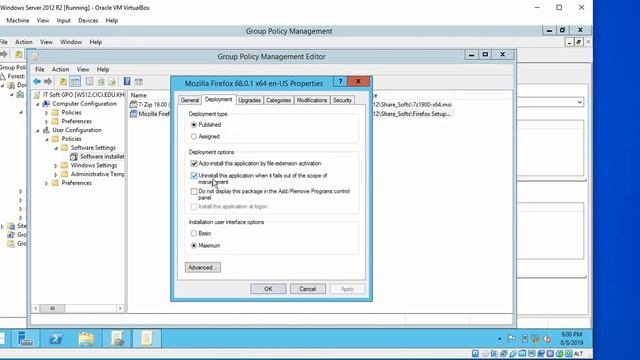Click the 7-Zip 19.00 package icon in the list
Screen dimensions: 640x360
point(133,104)
